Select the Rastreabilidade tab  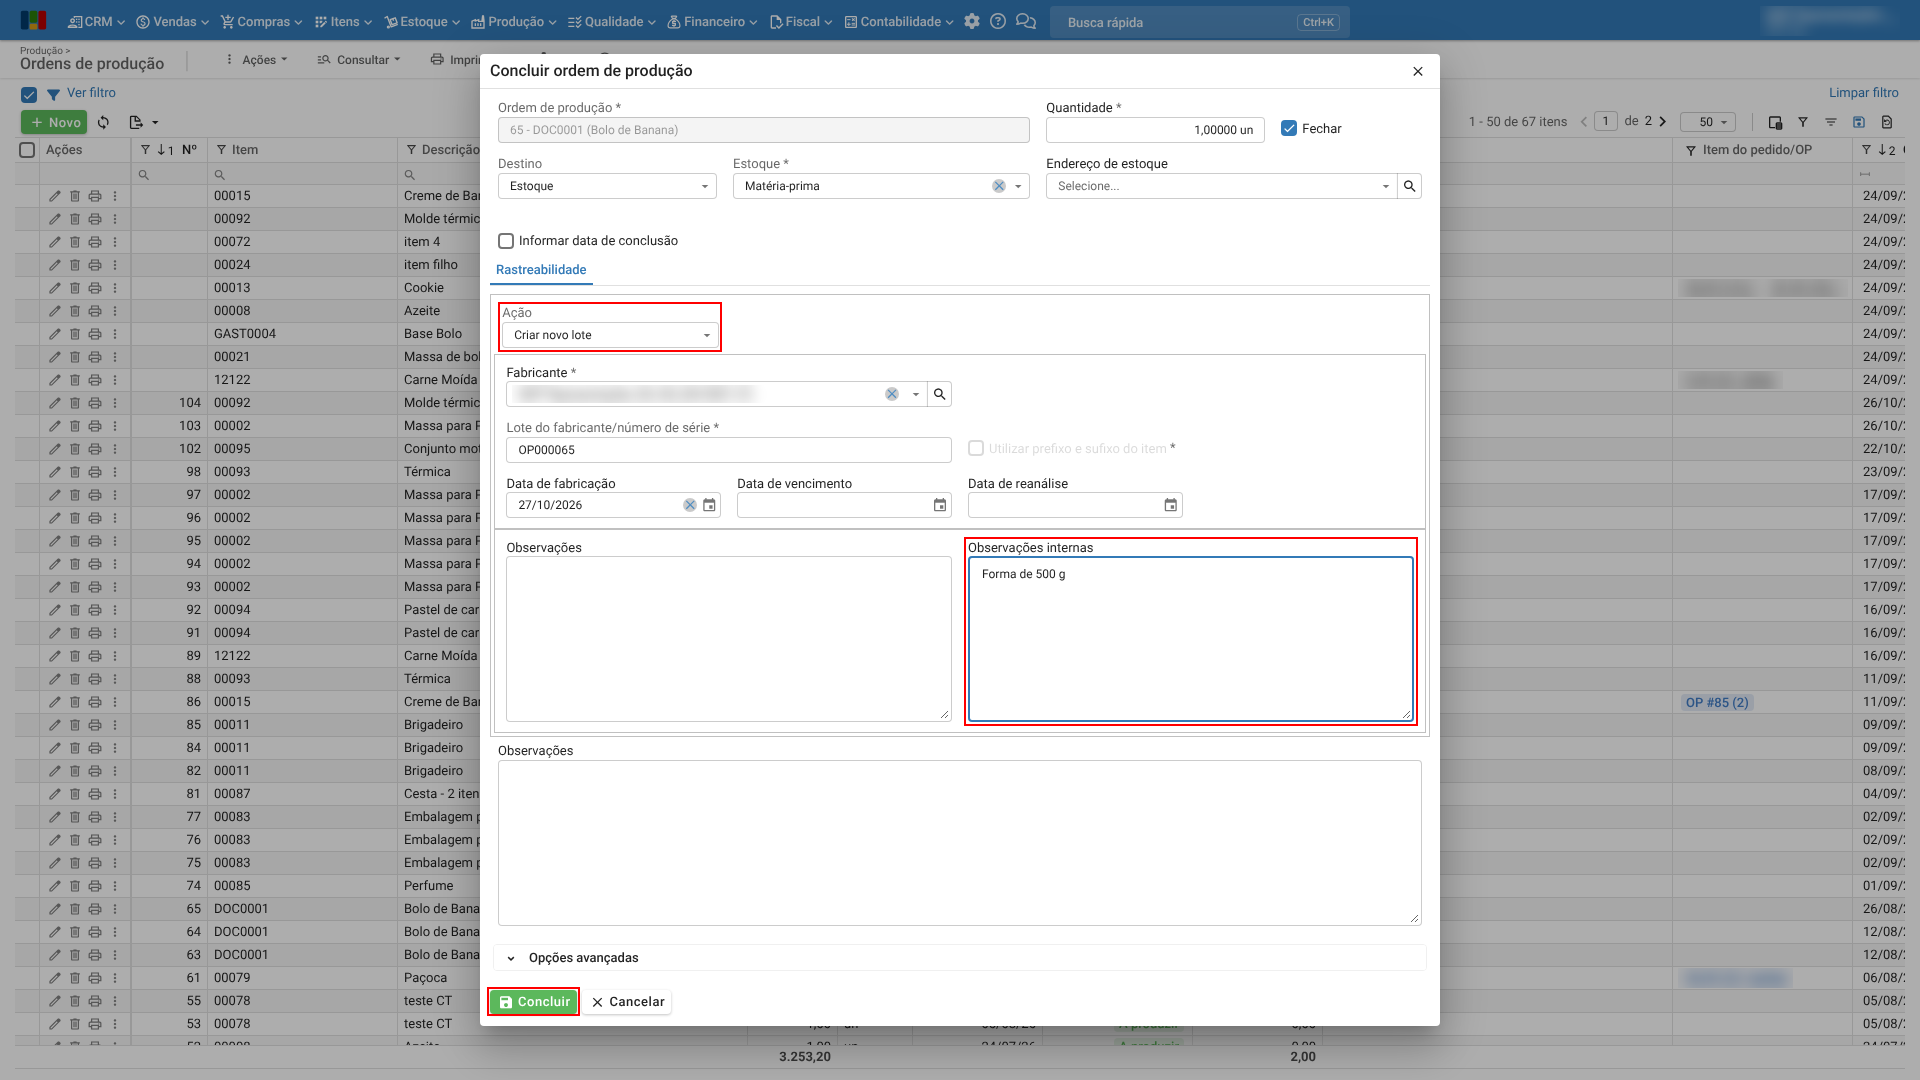click(541, 270)
